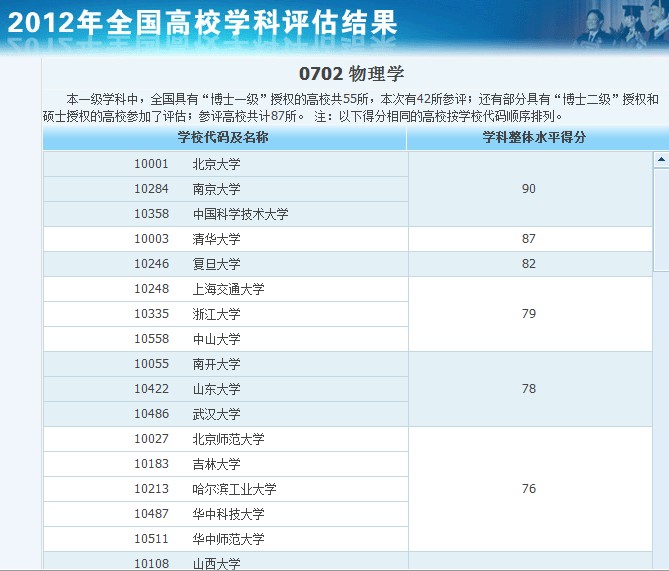This screenshot has width=669, height=571.
Task: Select 山西大学 at table bottom
Action: click(216, 564)
